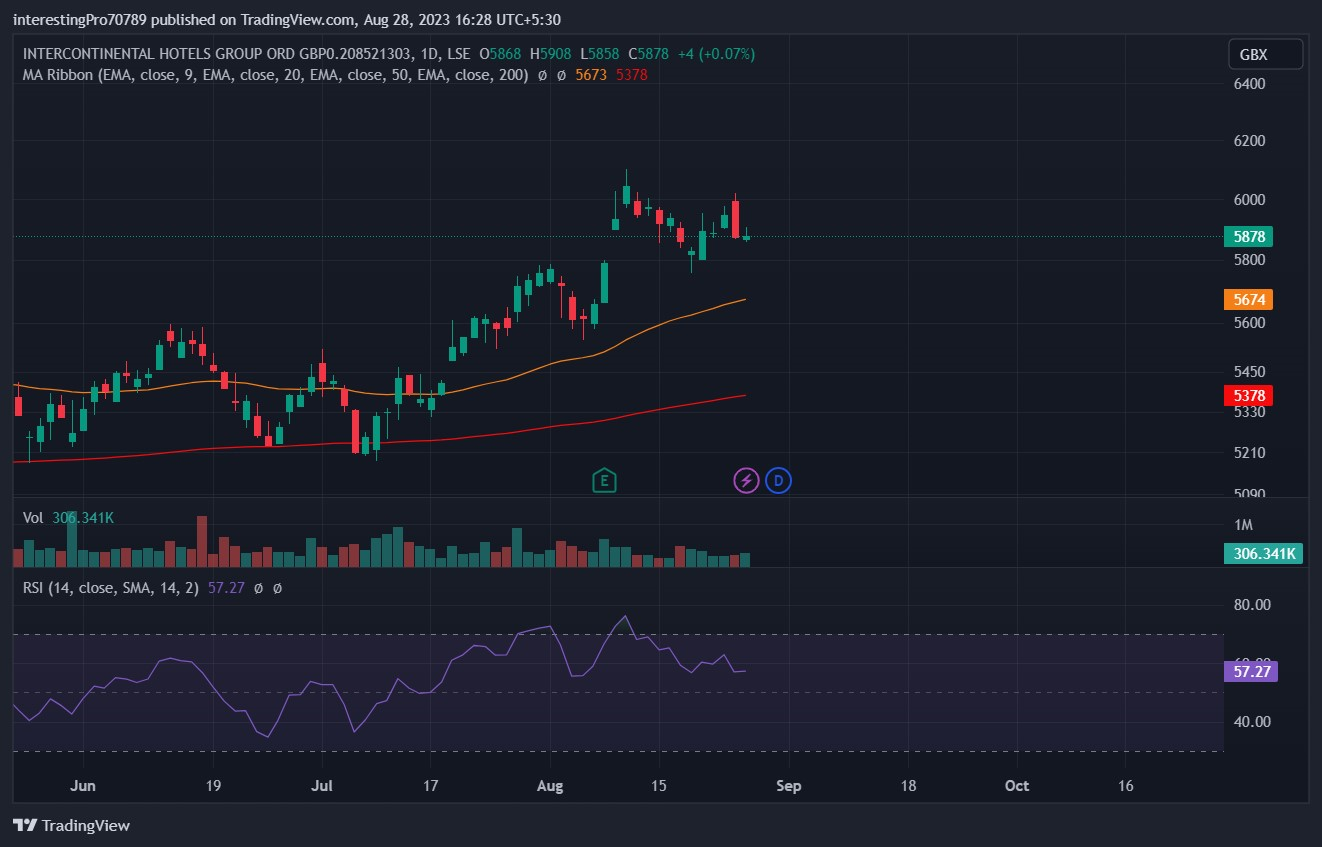Image resolution: width=1322 pixels, height=847 pixels.
Task: Click the green 306.341K volume axis label
Action: [x=1263, y=553]
